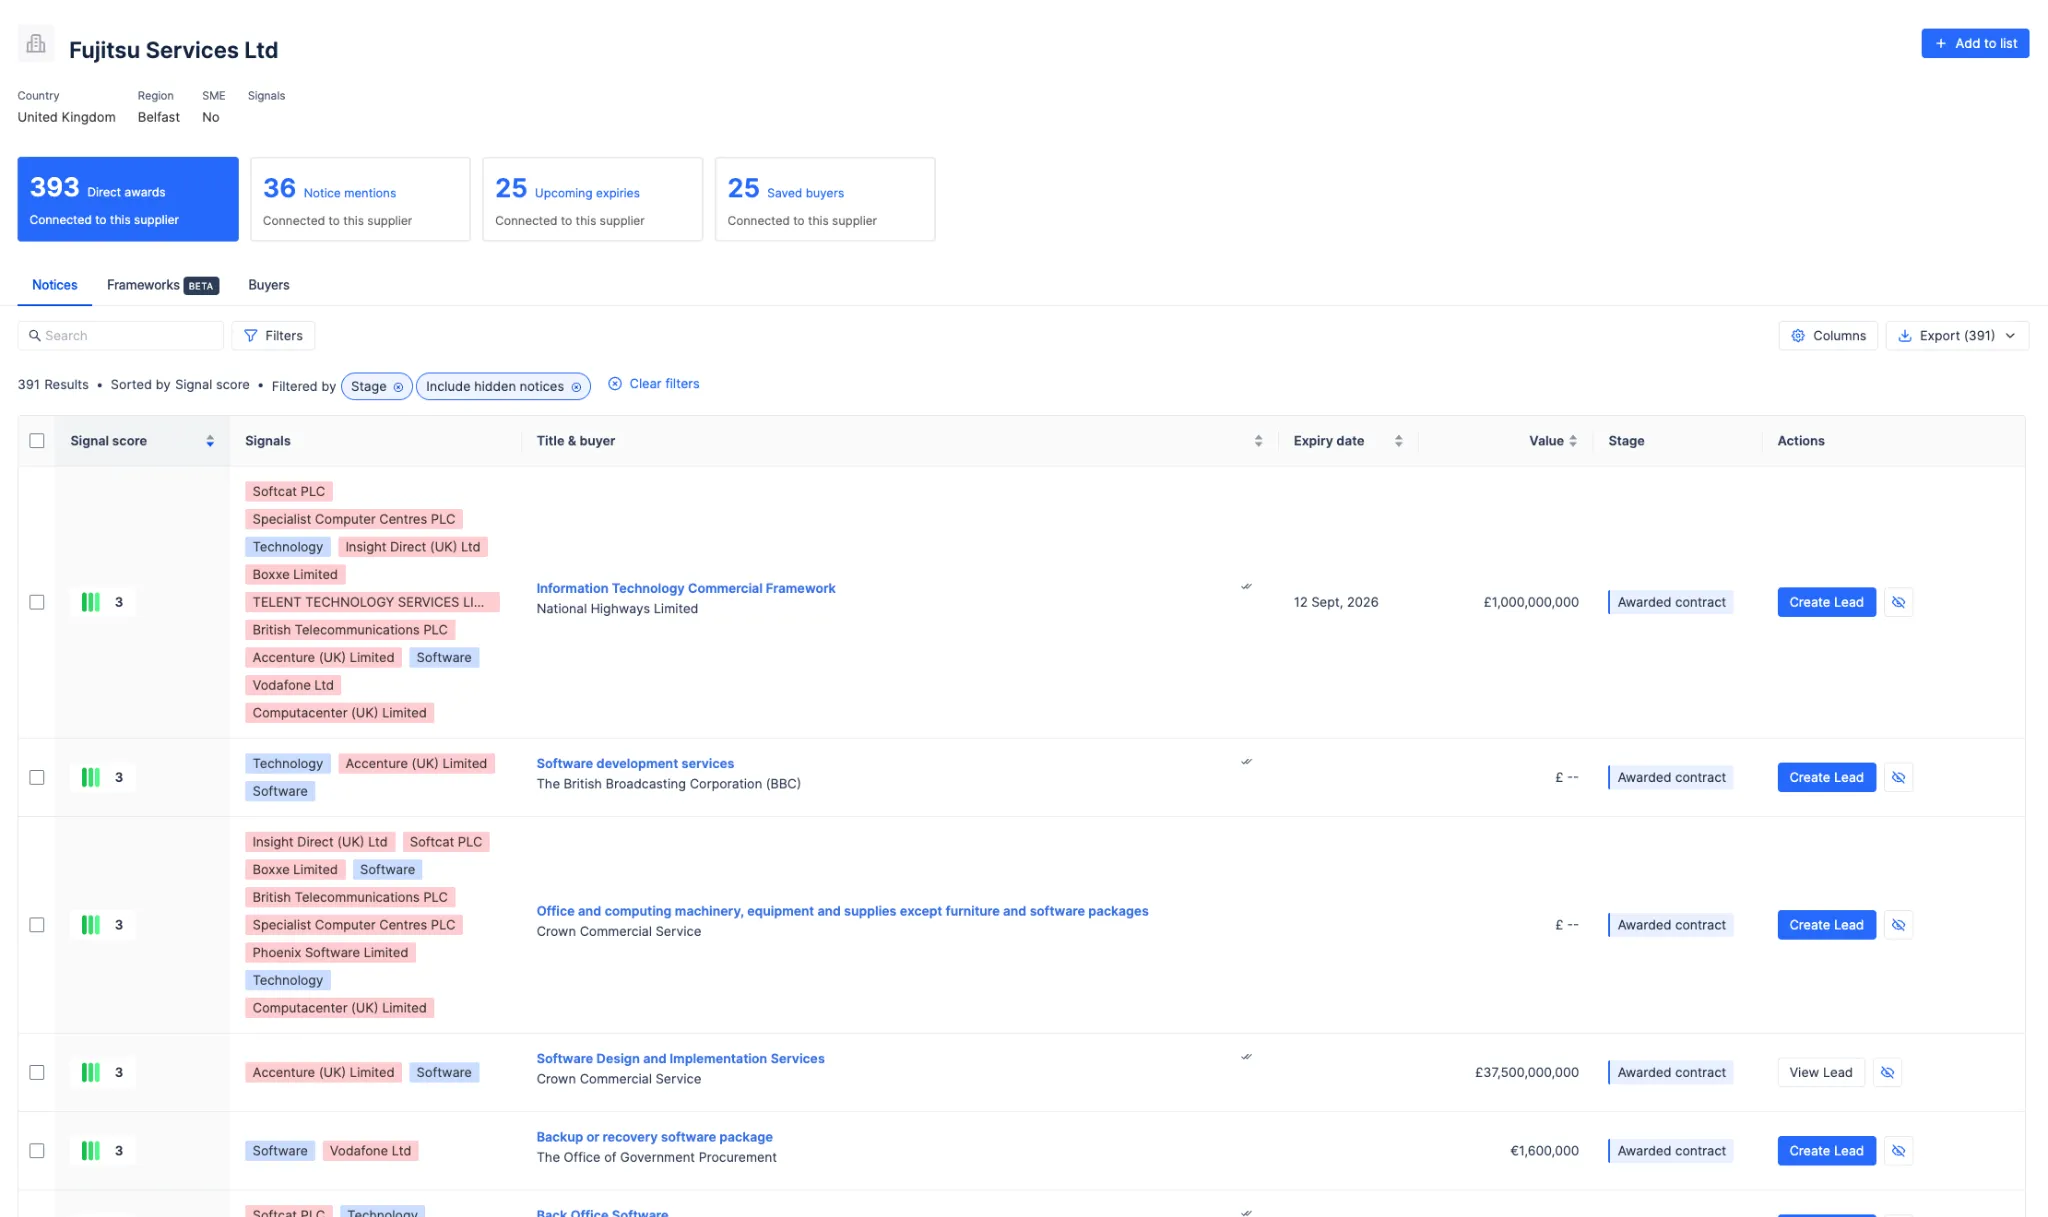This screenshot has height=1217, width=2048.
Task: Select the 393 Direct awards card
Action: 128,199
